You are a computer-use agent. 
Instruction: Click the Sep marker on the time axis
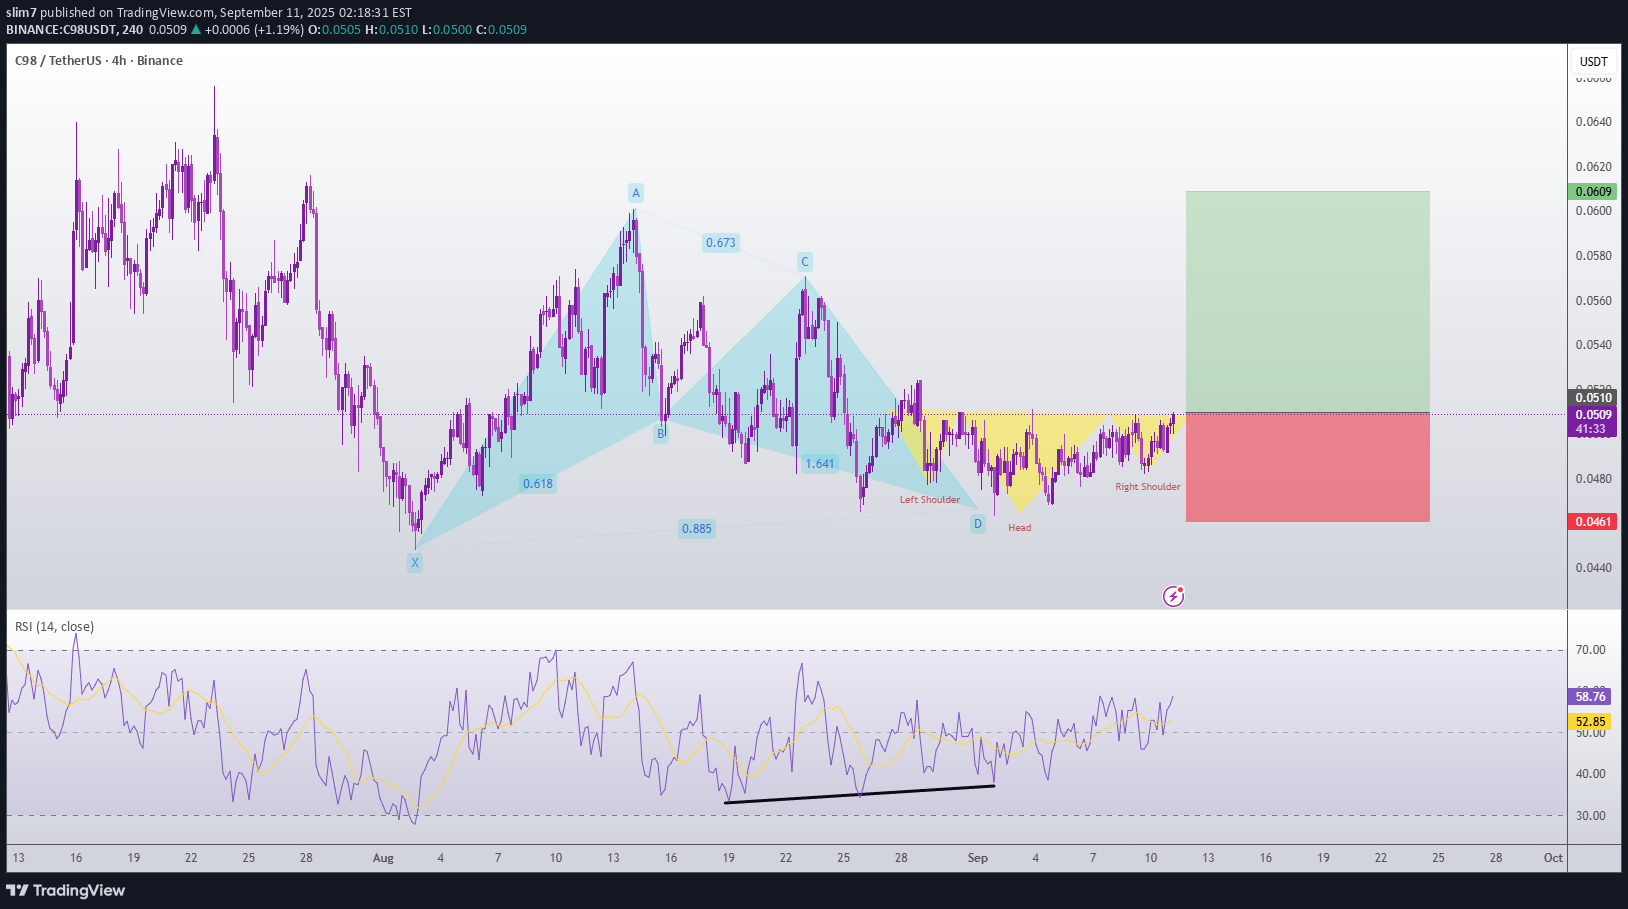click(x=977, y=858)
